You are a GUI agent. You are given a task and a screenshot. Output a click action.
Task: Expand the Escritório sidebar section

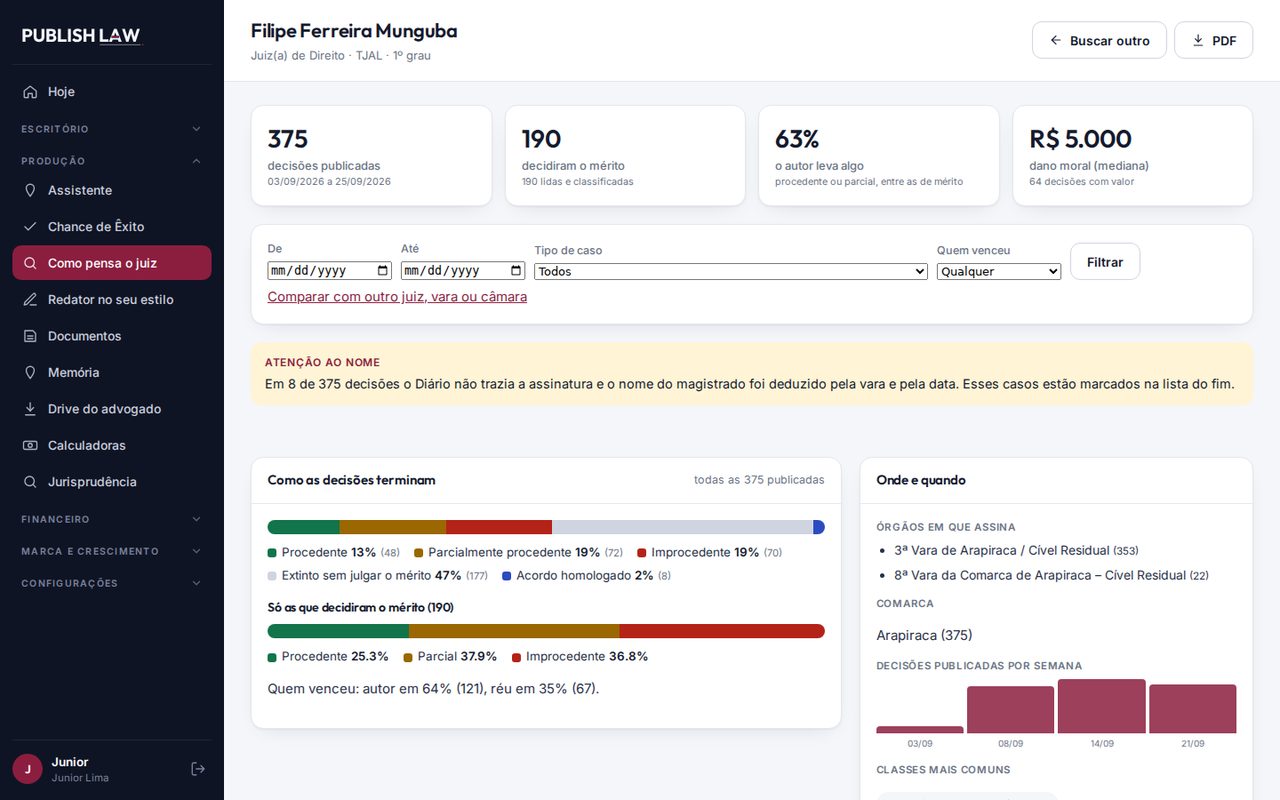pos(112,129)
